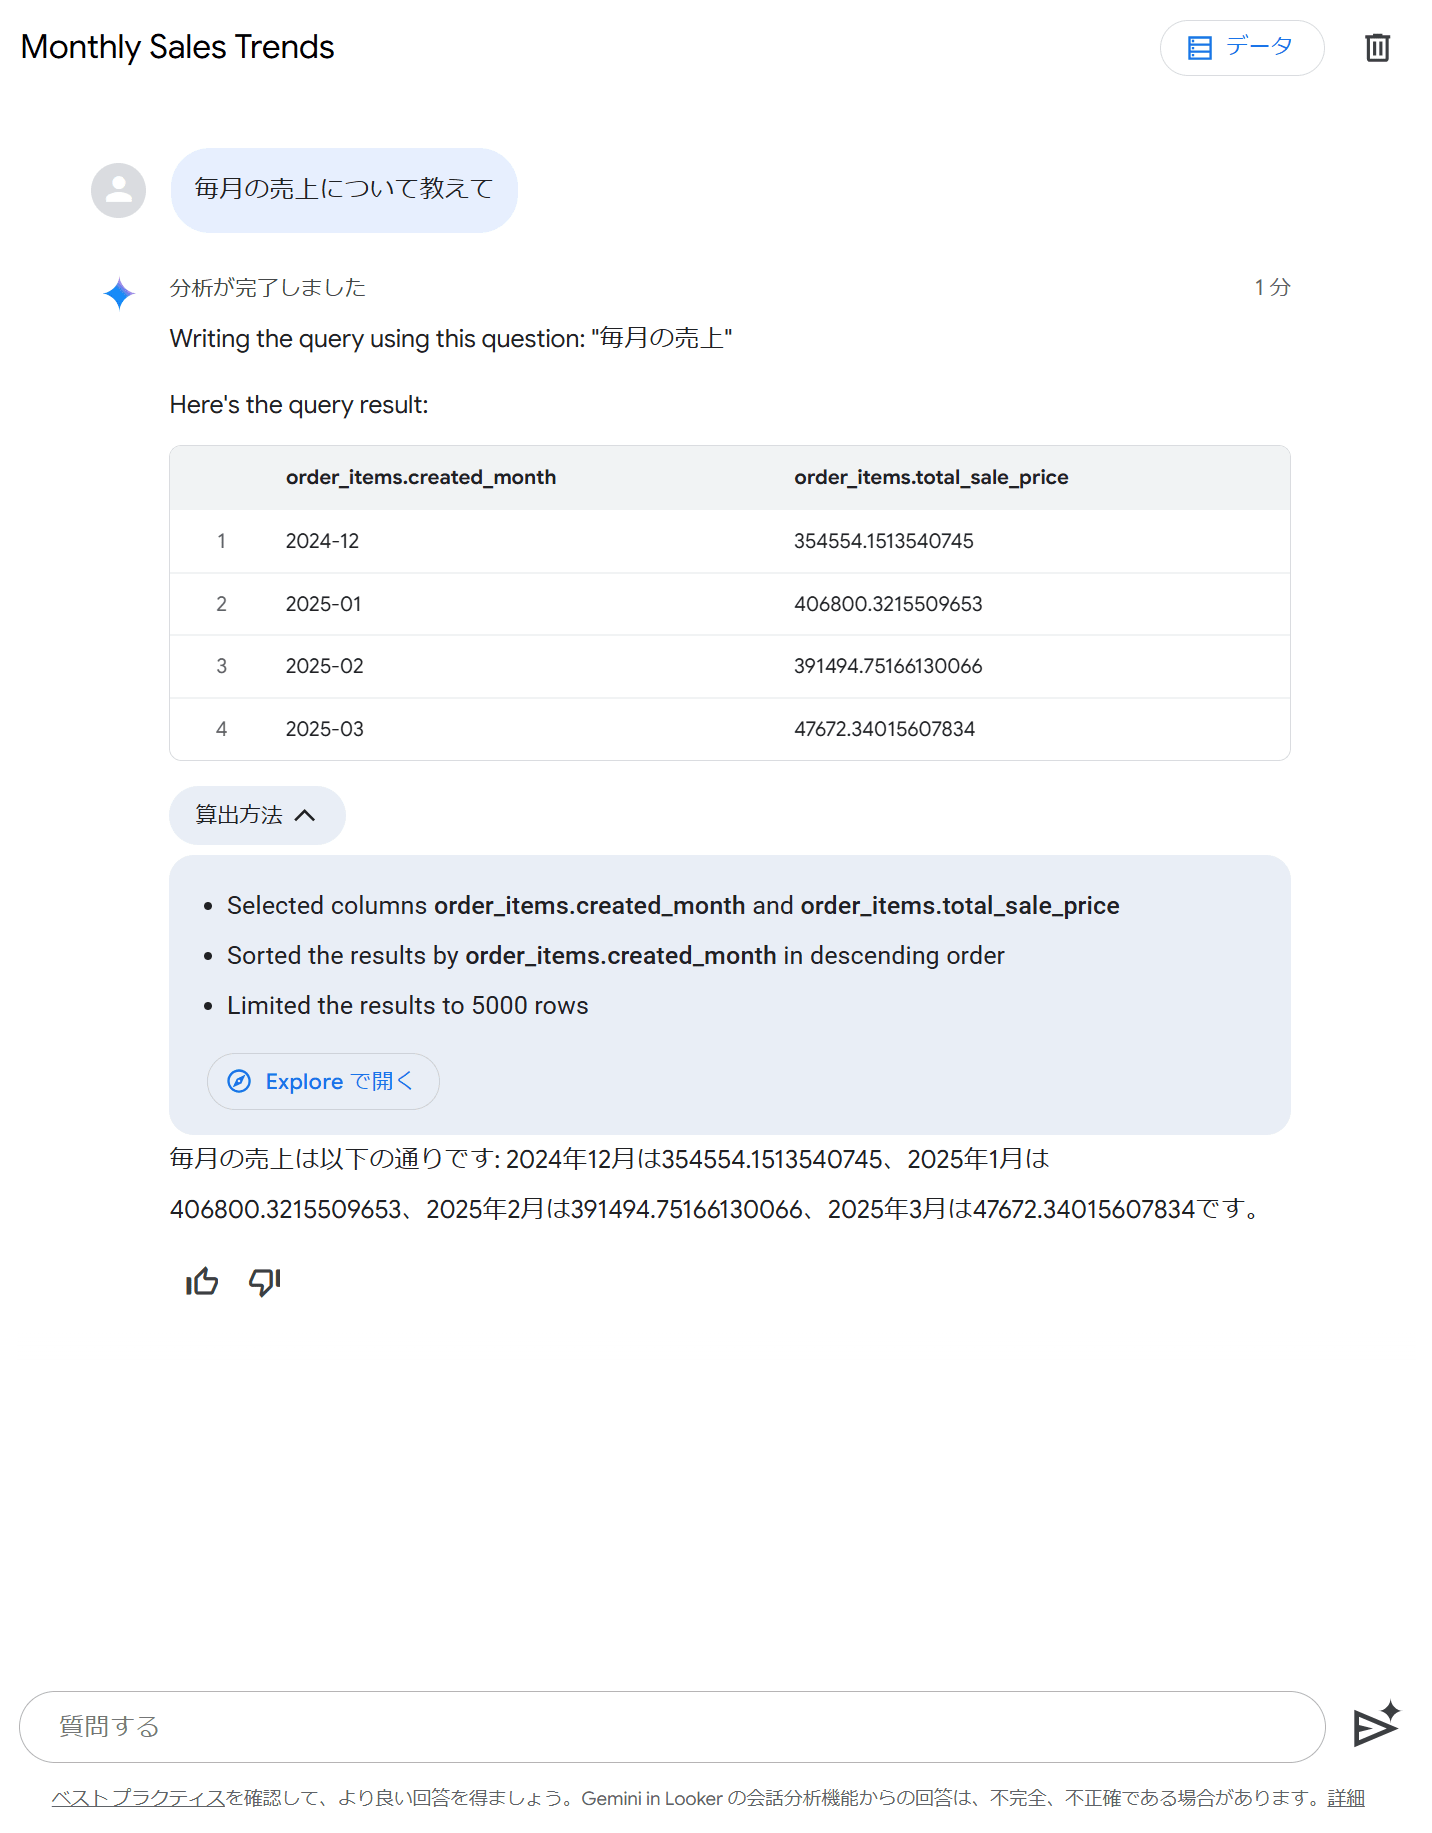Focus the 質問する input field
The height and width of the screenshot is (1833, 1432).
pos(672,1726)
